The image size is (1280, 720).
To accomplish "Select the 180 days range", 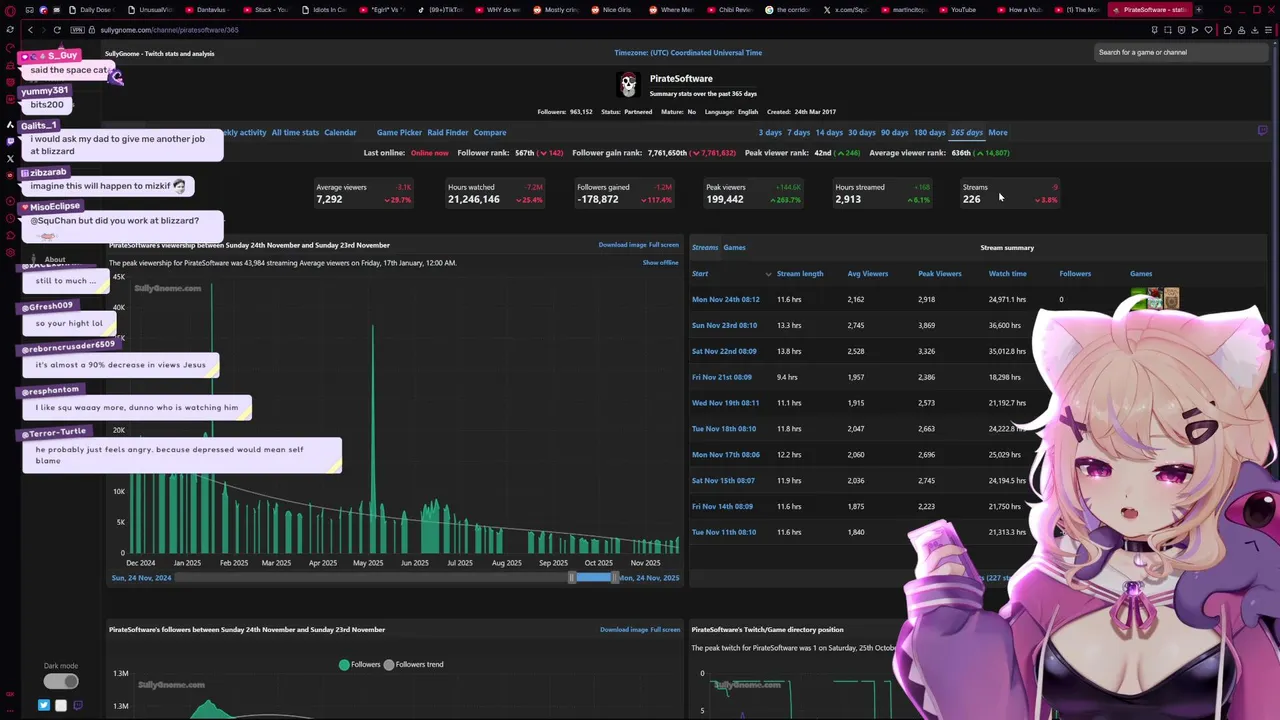I will (x=930, y=132).
